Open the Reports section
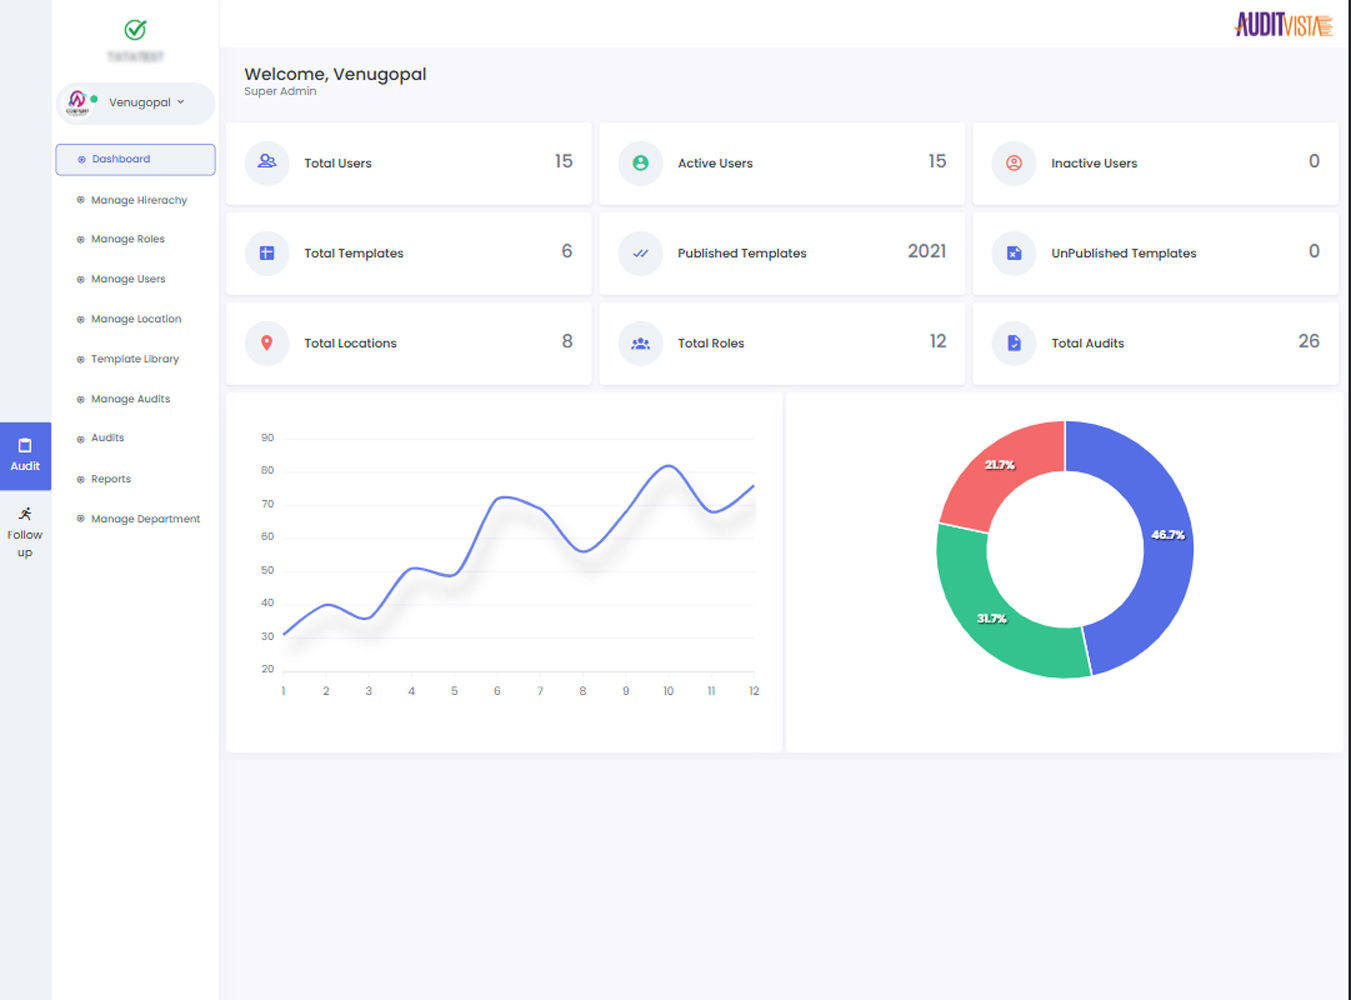Screen dimensions: 1351x1000 tap(111, 479)
